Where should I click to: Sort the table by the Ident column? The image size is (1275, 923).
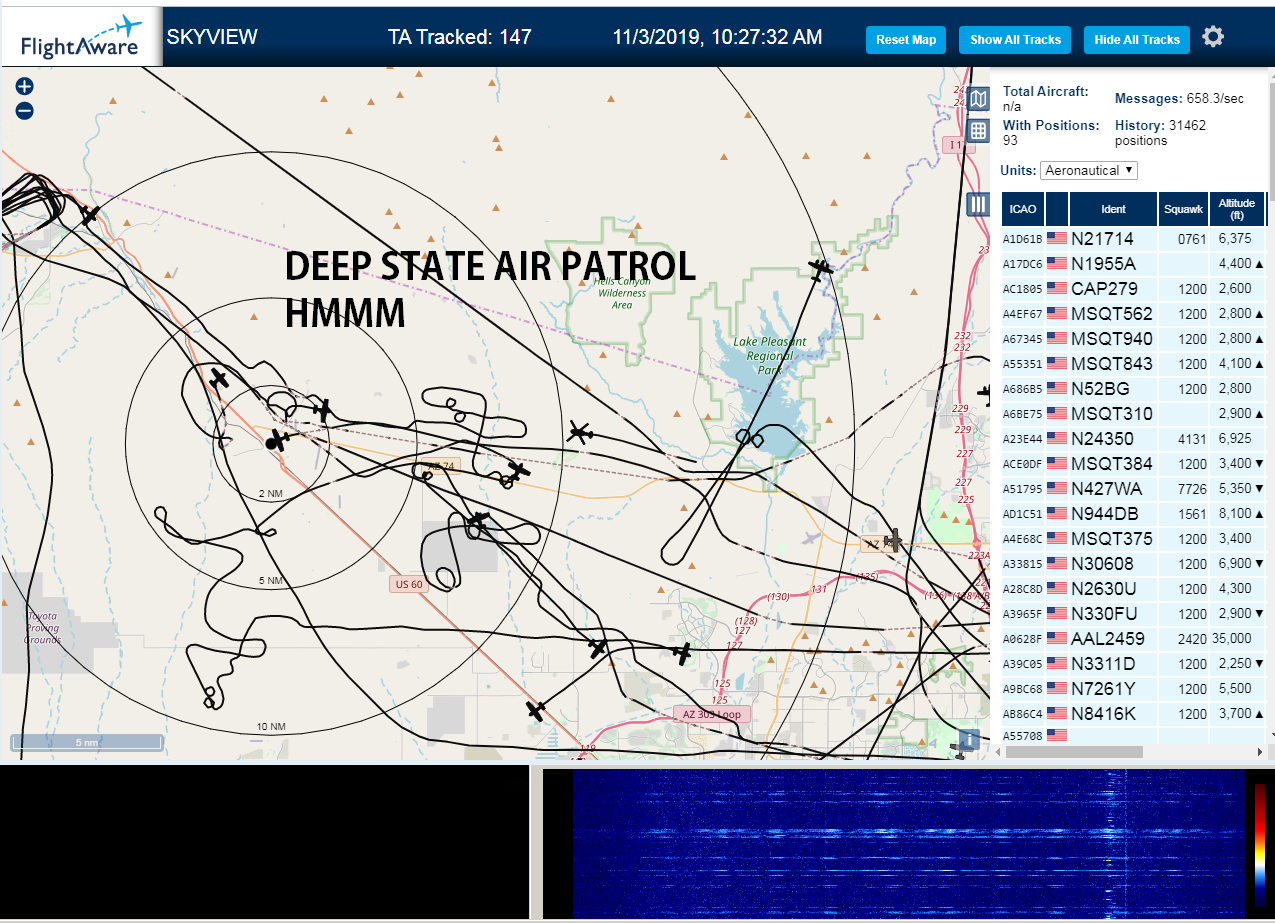(1113, 209)
